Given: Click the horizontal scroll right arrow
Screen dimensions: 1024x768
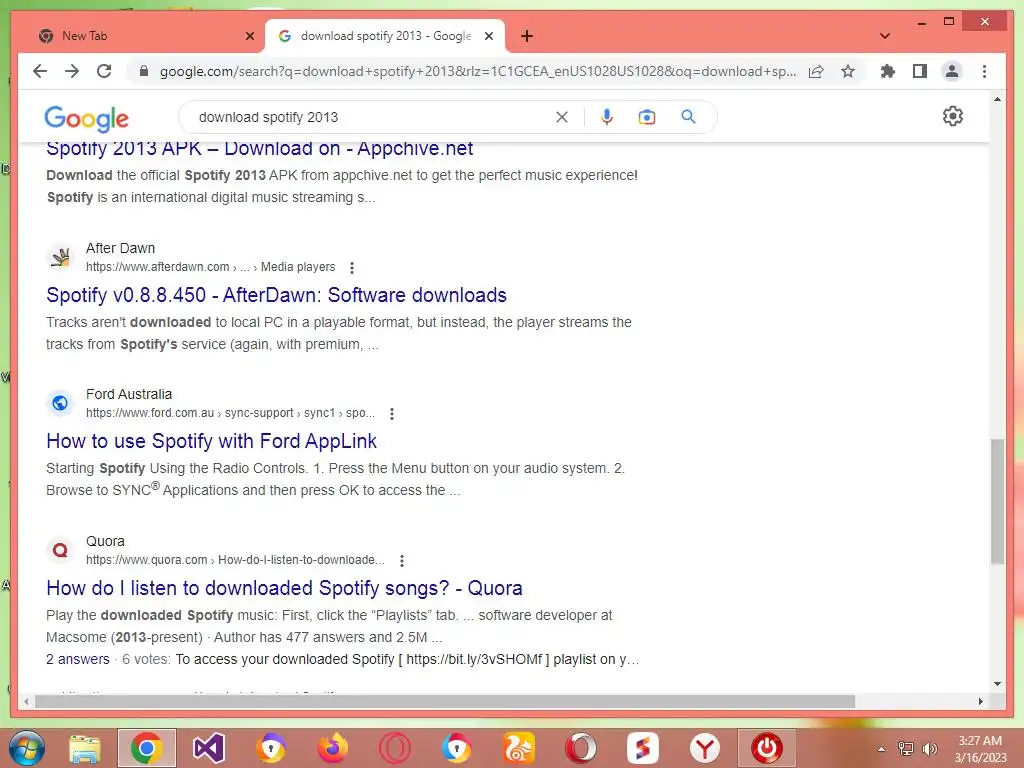Looking at the screenshot, I should pyautogui.click(x=981, y=702).
